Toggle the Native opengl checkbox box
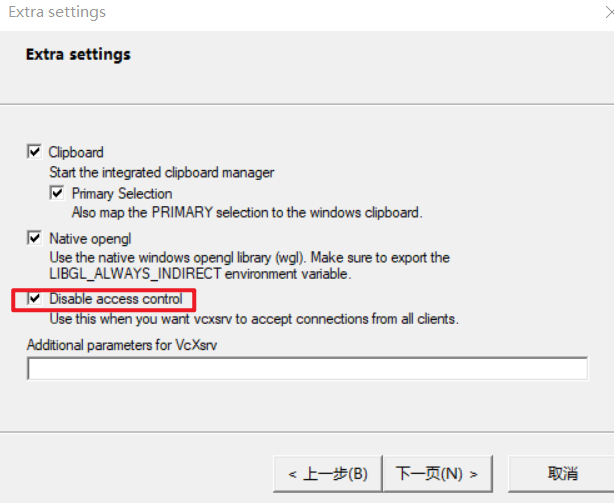This screenshot has width=614, height=503. (34, 238)
